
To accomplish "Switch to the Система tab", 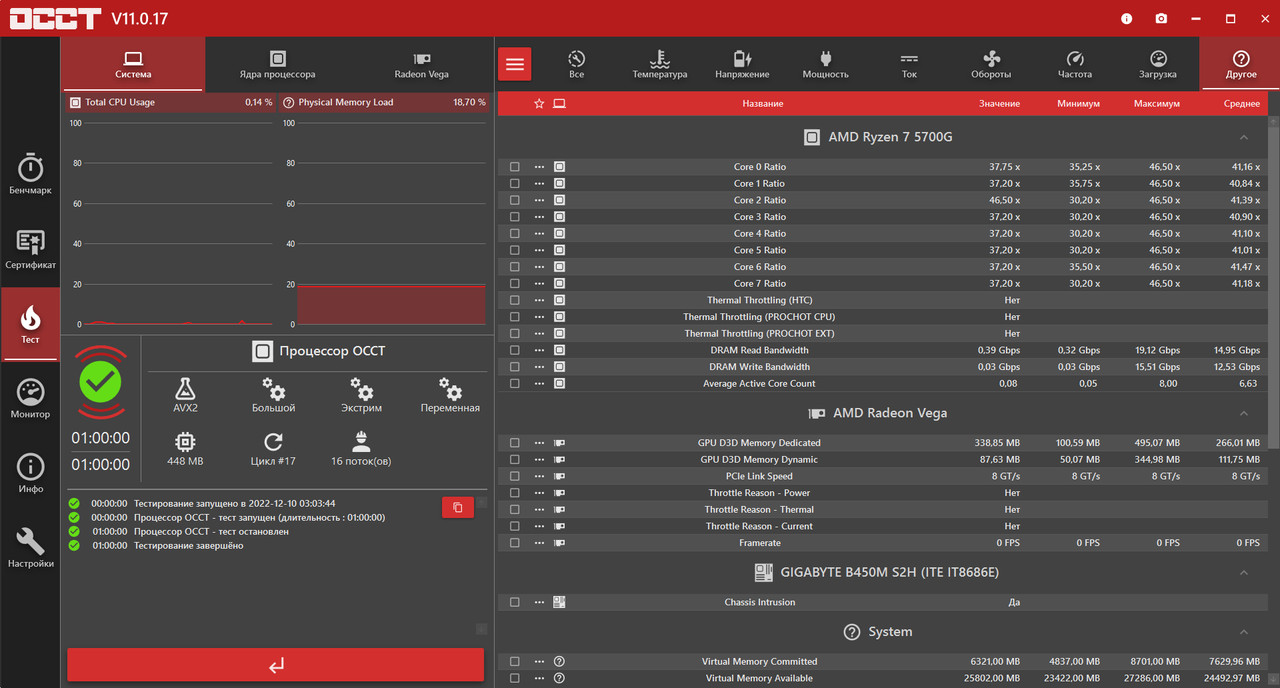I will pos(133,64).
